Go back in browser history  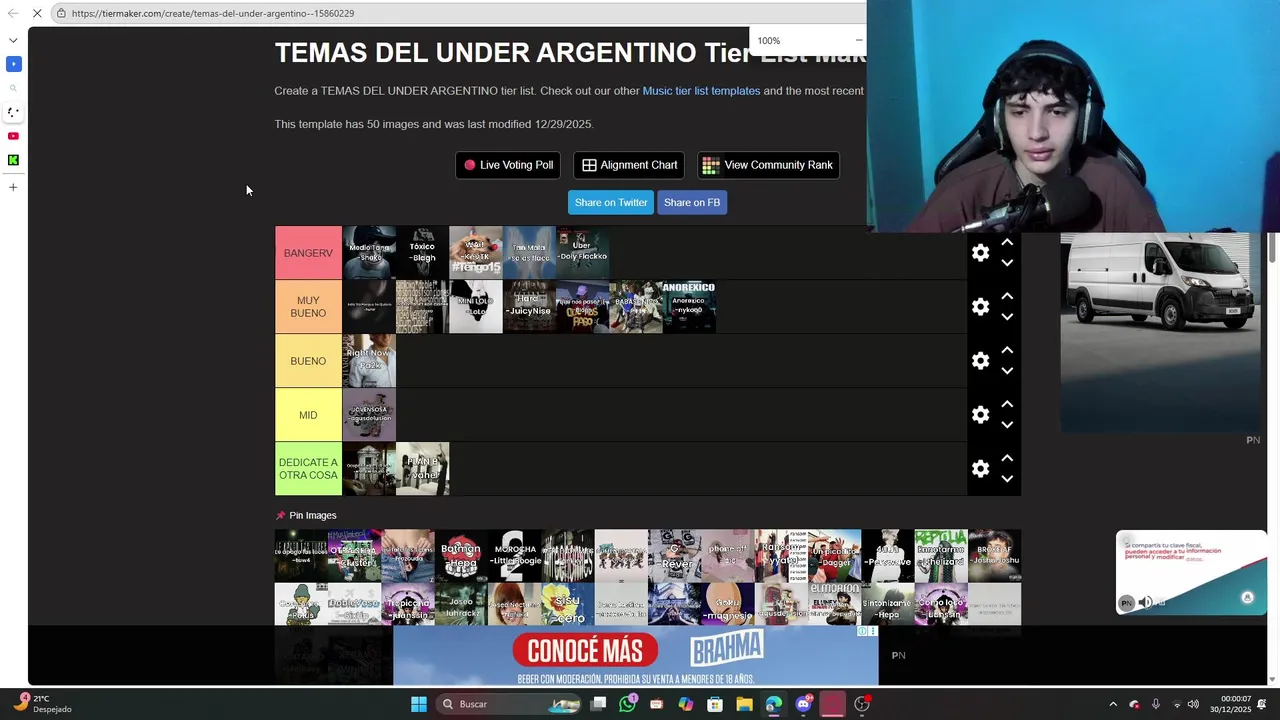(x=13, y=13)
